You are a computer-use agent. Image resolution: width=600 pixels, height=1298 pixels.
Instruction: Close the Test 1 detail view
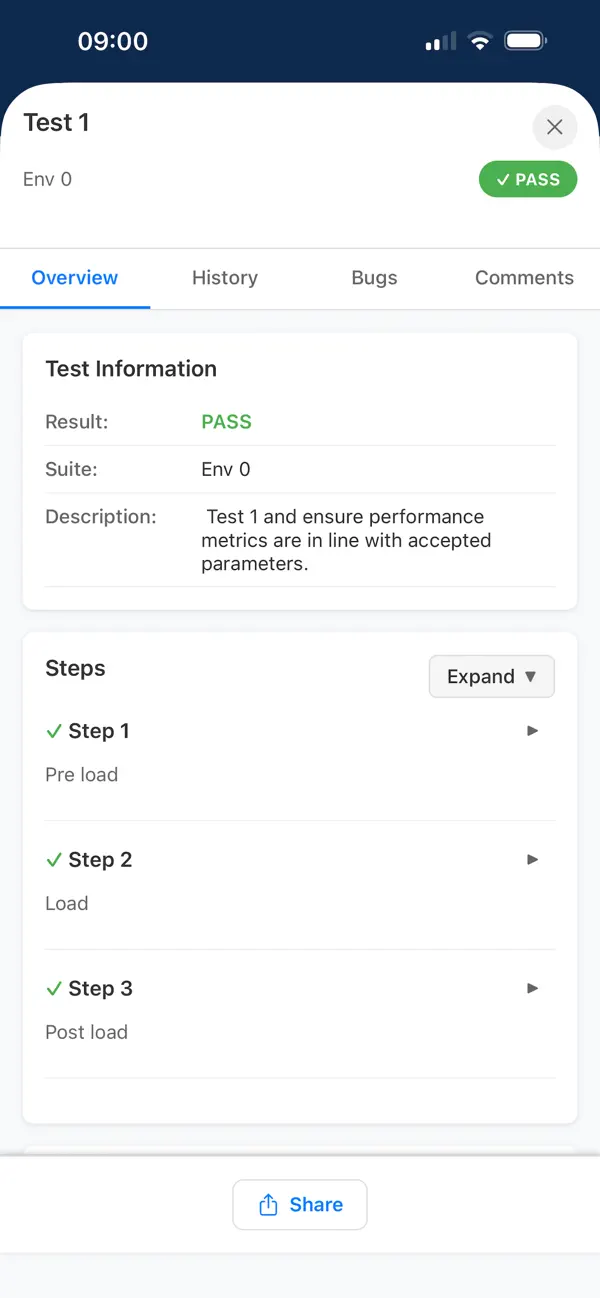555,127
